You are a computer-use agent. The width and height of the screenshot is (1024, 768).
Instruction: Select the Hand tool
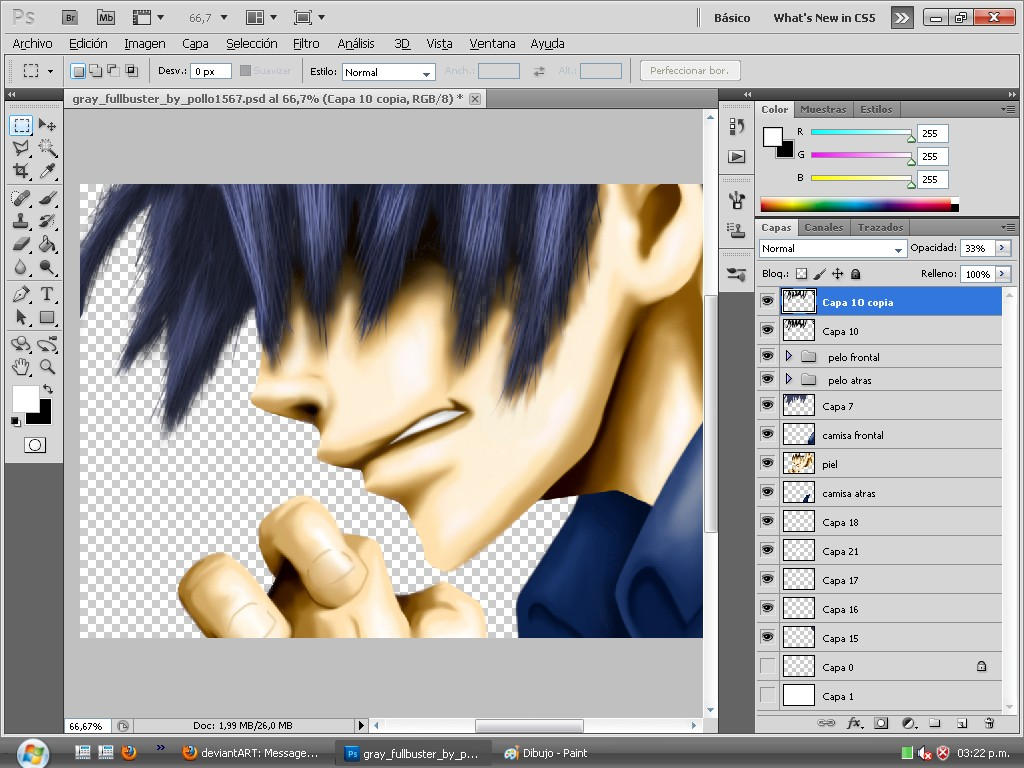click(x=22, y=366)
